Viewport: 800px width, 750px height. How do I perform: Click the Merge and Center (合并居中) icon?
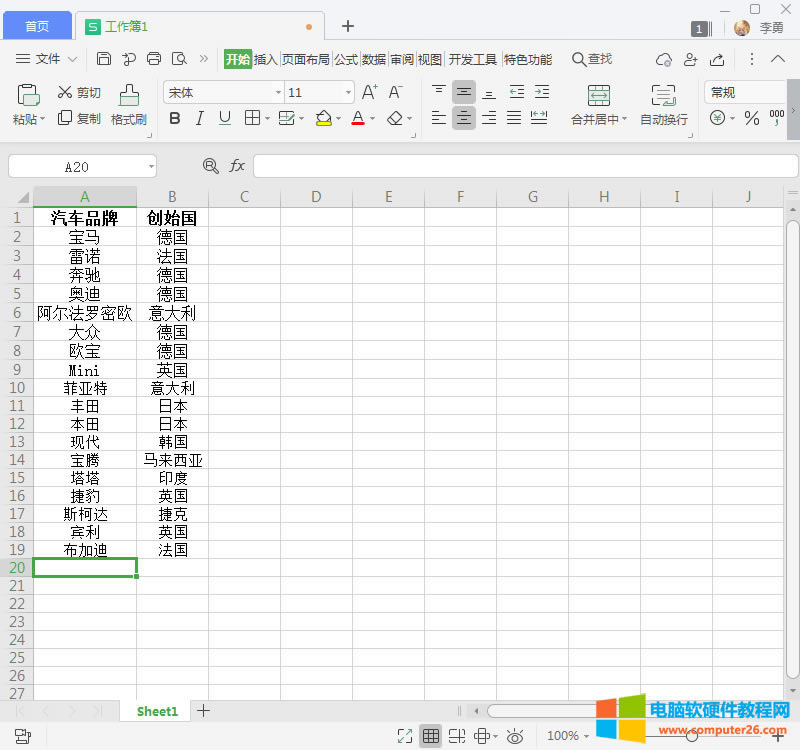point(598,96)
